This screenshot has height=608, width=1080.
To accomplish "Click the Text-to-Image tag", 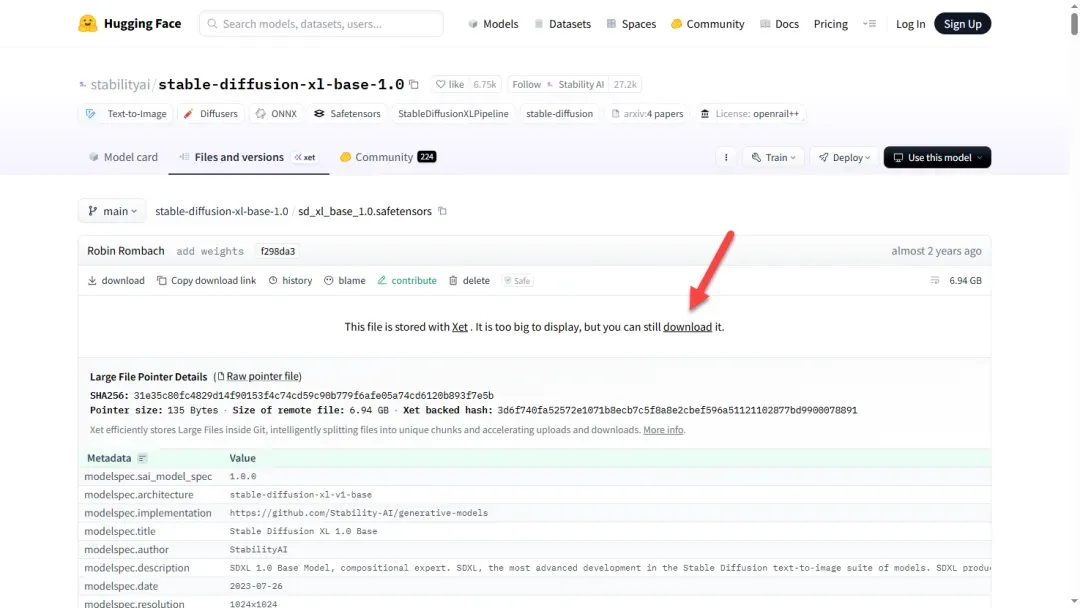I will (x=127, y=114).
